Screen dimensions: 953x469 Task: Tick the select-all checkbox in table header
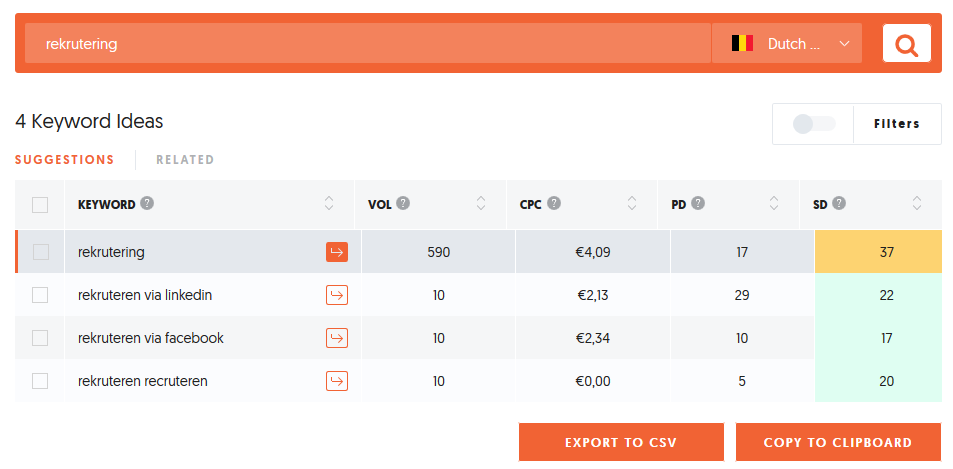pyautogui.click(x=40, y=205)
